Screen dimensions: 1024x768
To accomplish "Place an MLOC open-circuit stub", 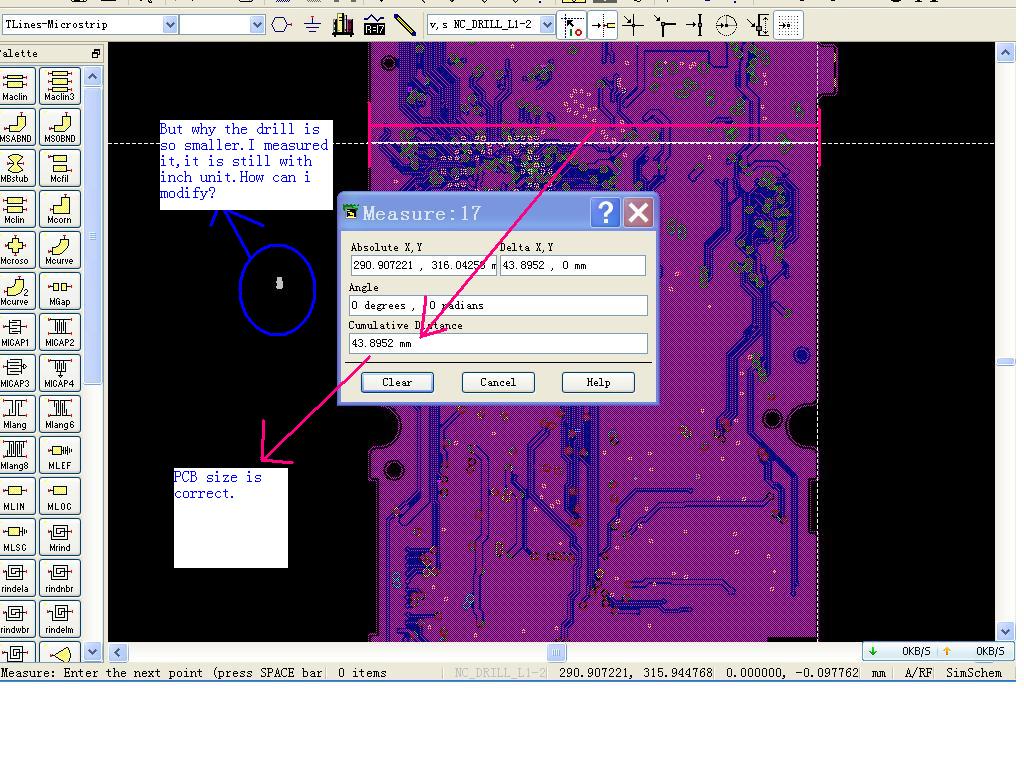I will 59,497.
